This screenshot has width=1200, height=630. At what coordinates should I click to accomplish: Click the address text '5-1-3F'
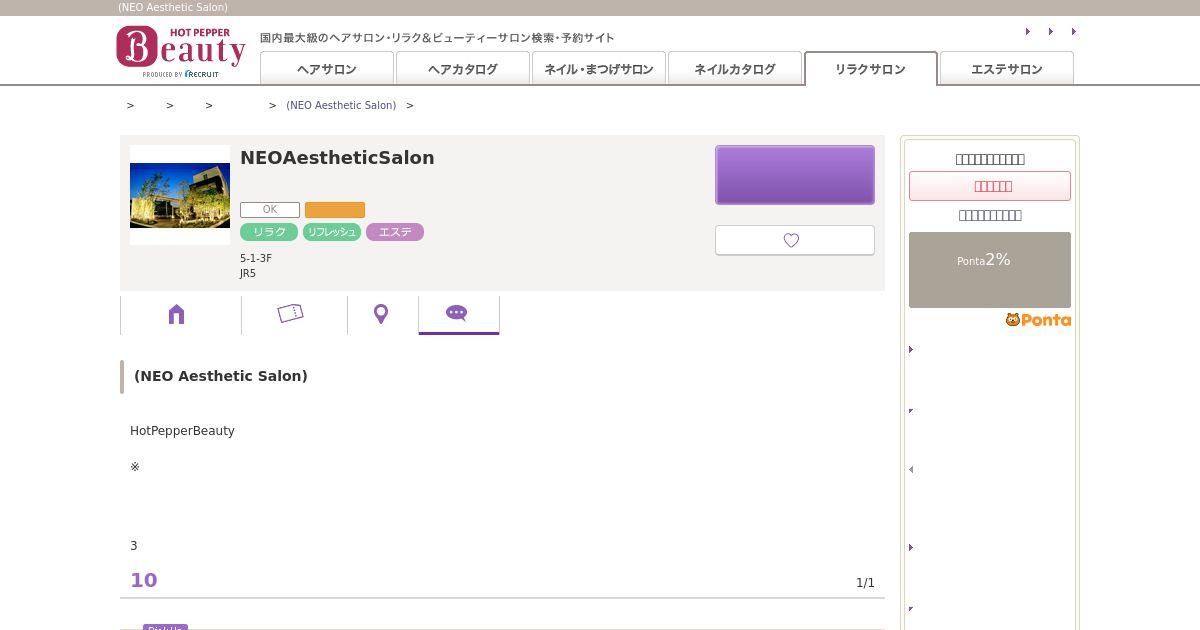(x=256, y=259)
